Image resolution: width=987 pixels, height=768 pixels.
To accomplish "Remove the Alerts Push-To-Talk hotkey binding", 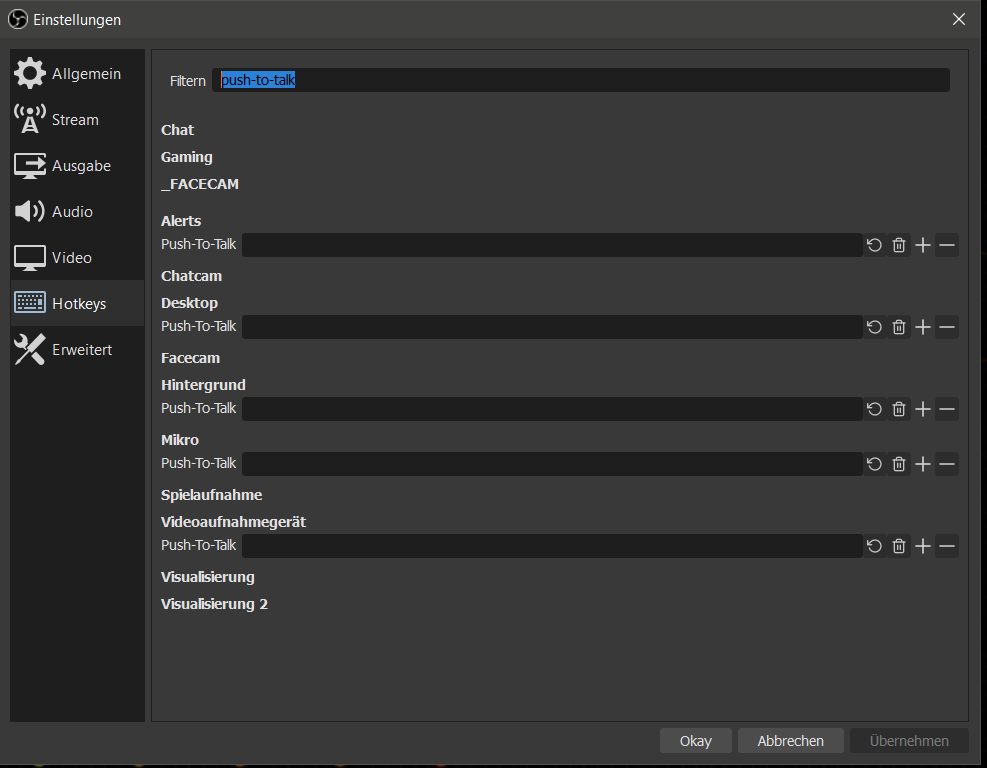I will 947,245.
